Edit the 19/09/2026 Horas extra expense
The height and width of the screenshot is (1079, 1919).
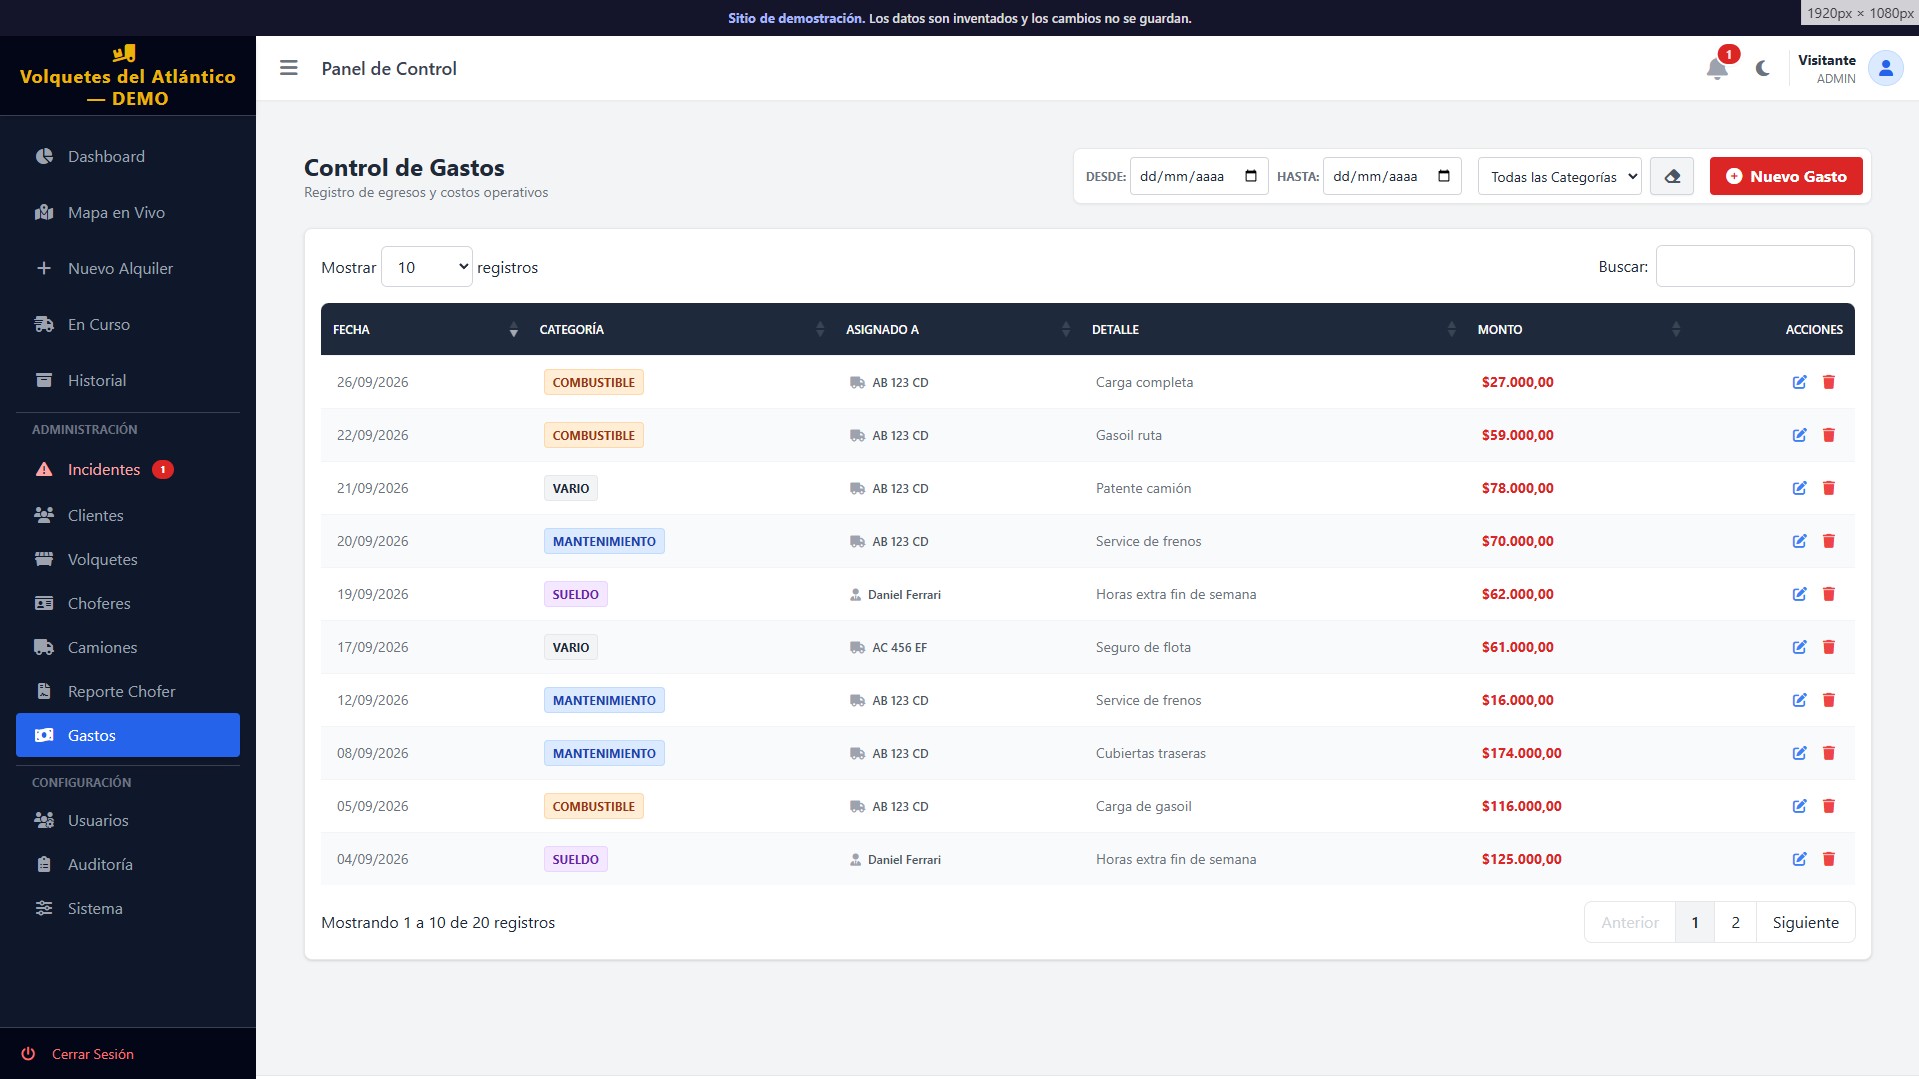pos(1799,594)
